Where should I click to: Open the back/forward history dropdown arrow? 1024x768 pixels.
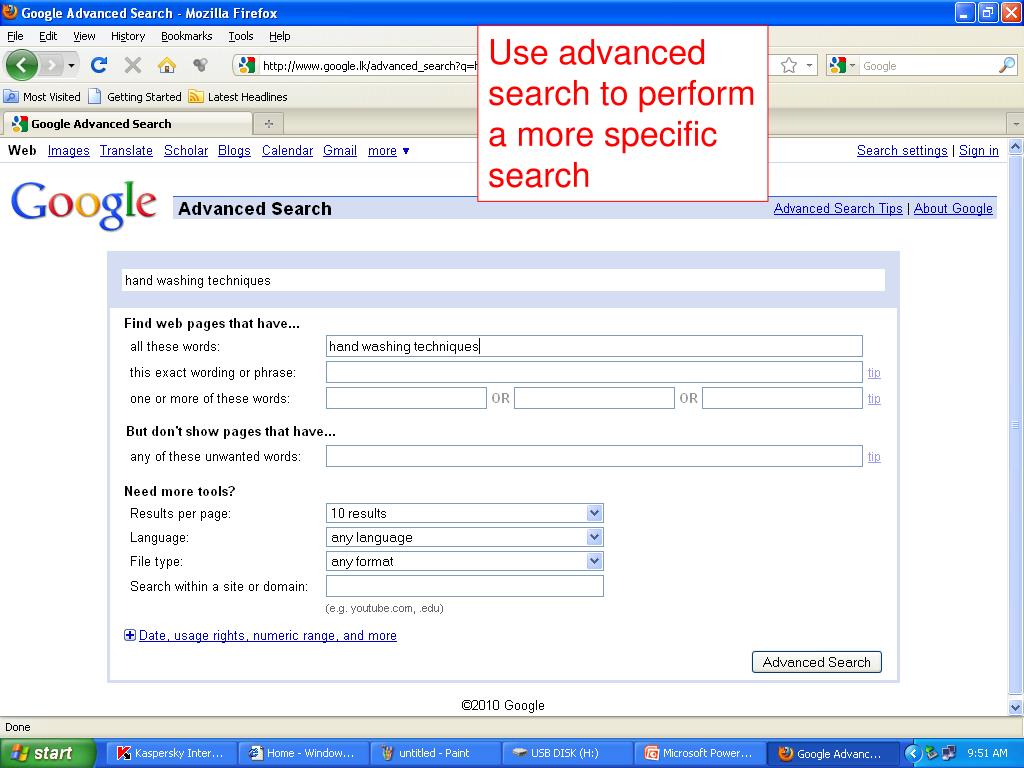point(71,65)
